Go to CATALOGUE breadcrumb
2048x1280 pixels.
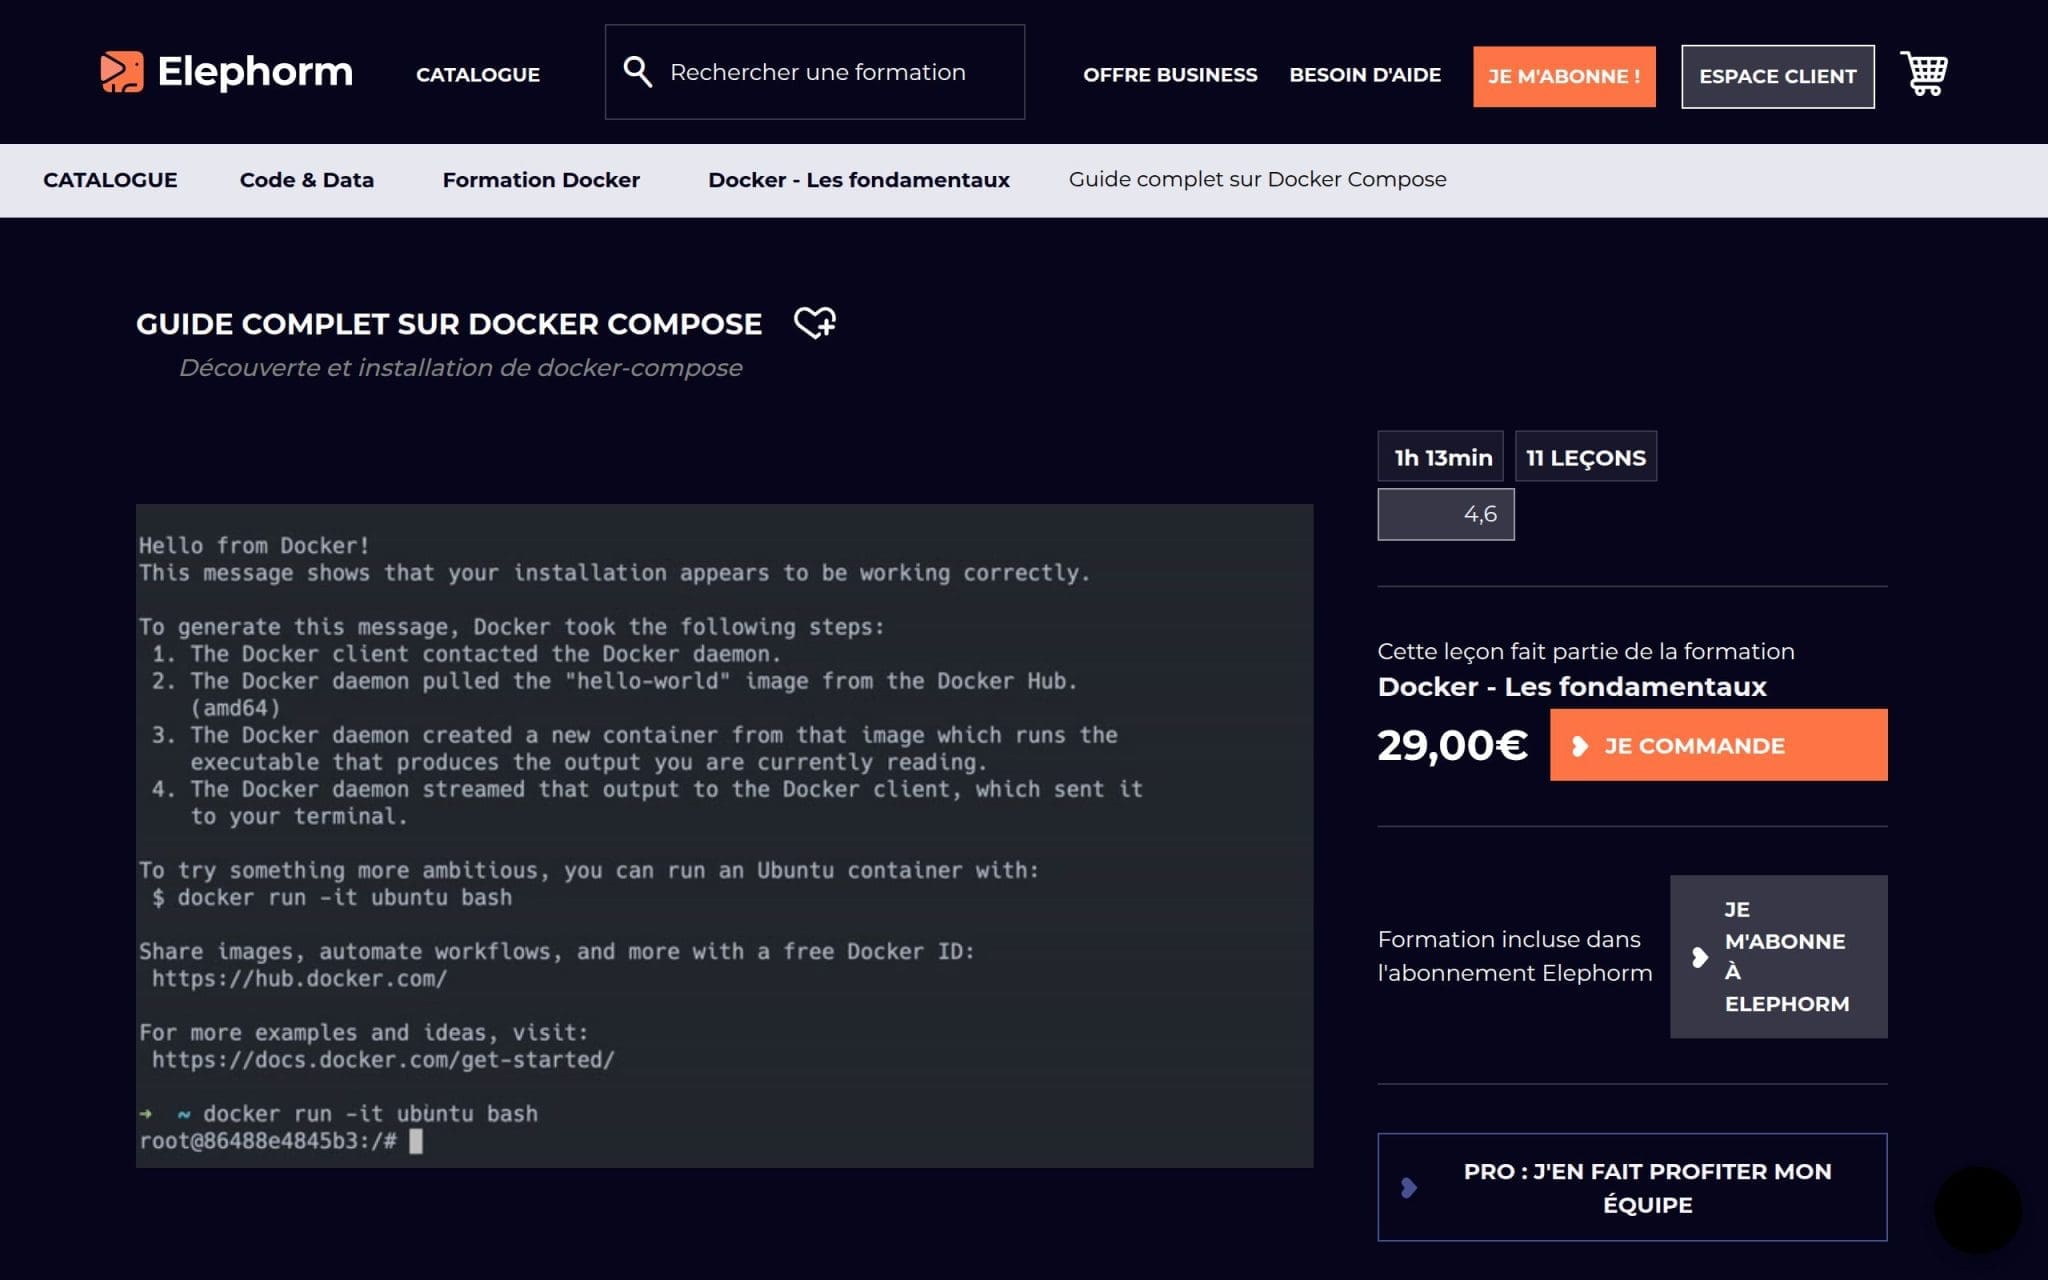tap(110, 180)
